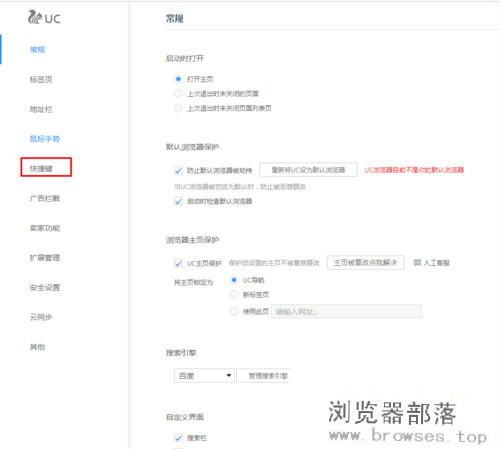Click the 搜索引擎 section heading

181,353
